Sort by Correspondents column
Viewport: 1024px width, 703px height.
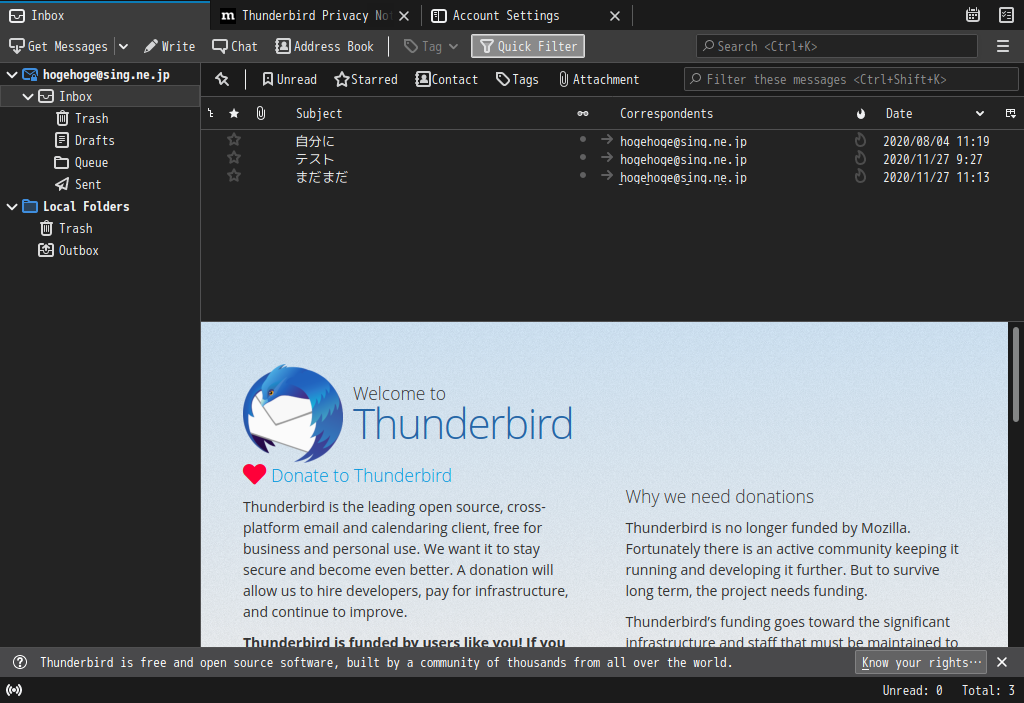click(666, 114)
